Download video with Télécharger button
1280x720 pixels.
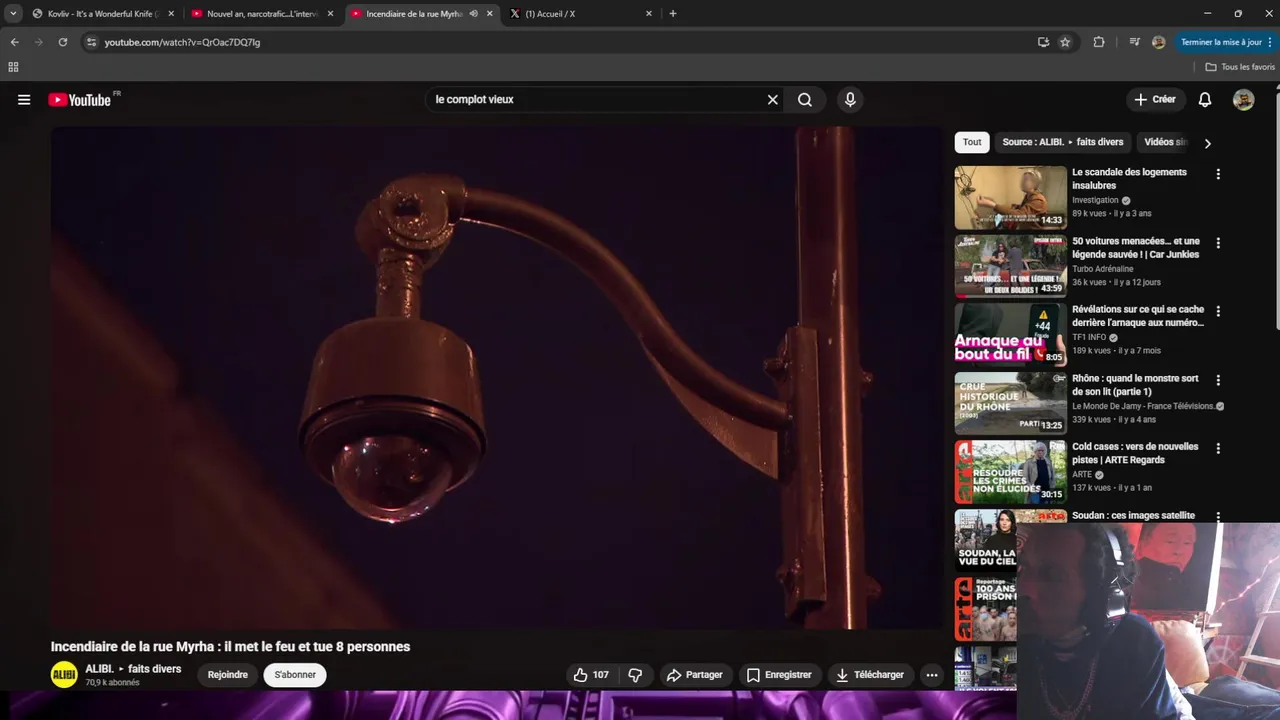pyautogui.click(x=870, y=675)
